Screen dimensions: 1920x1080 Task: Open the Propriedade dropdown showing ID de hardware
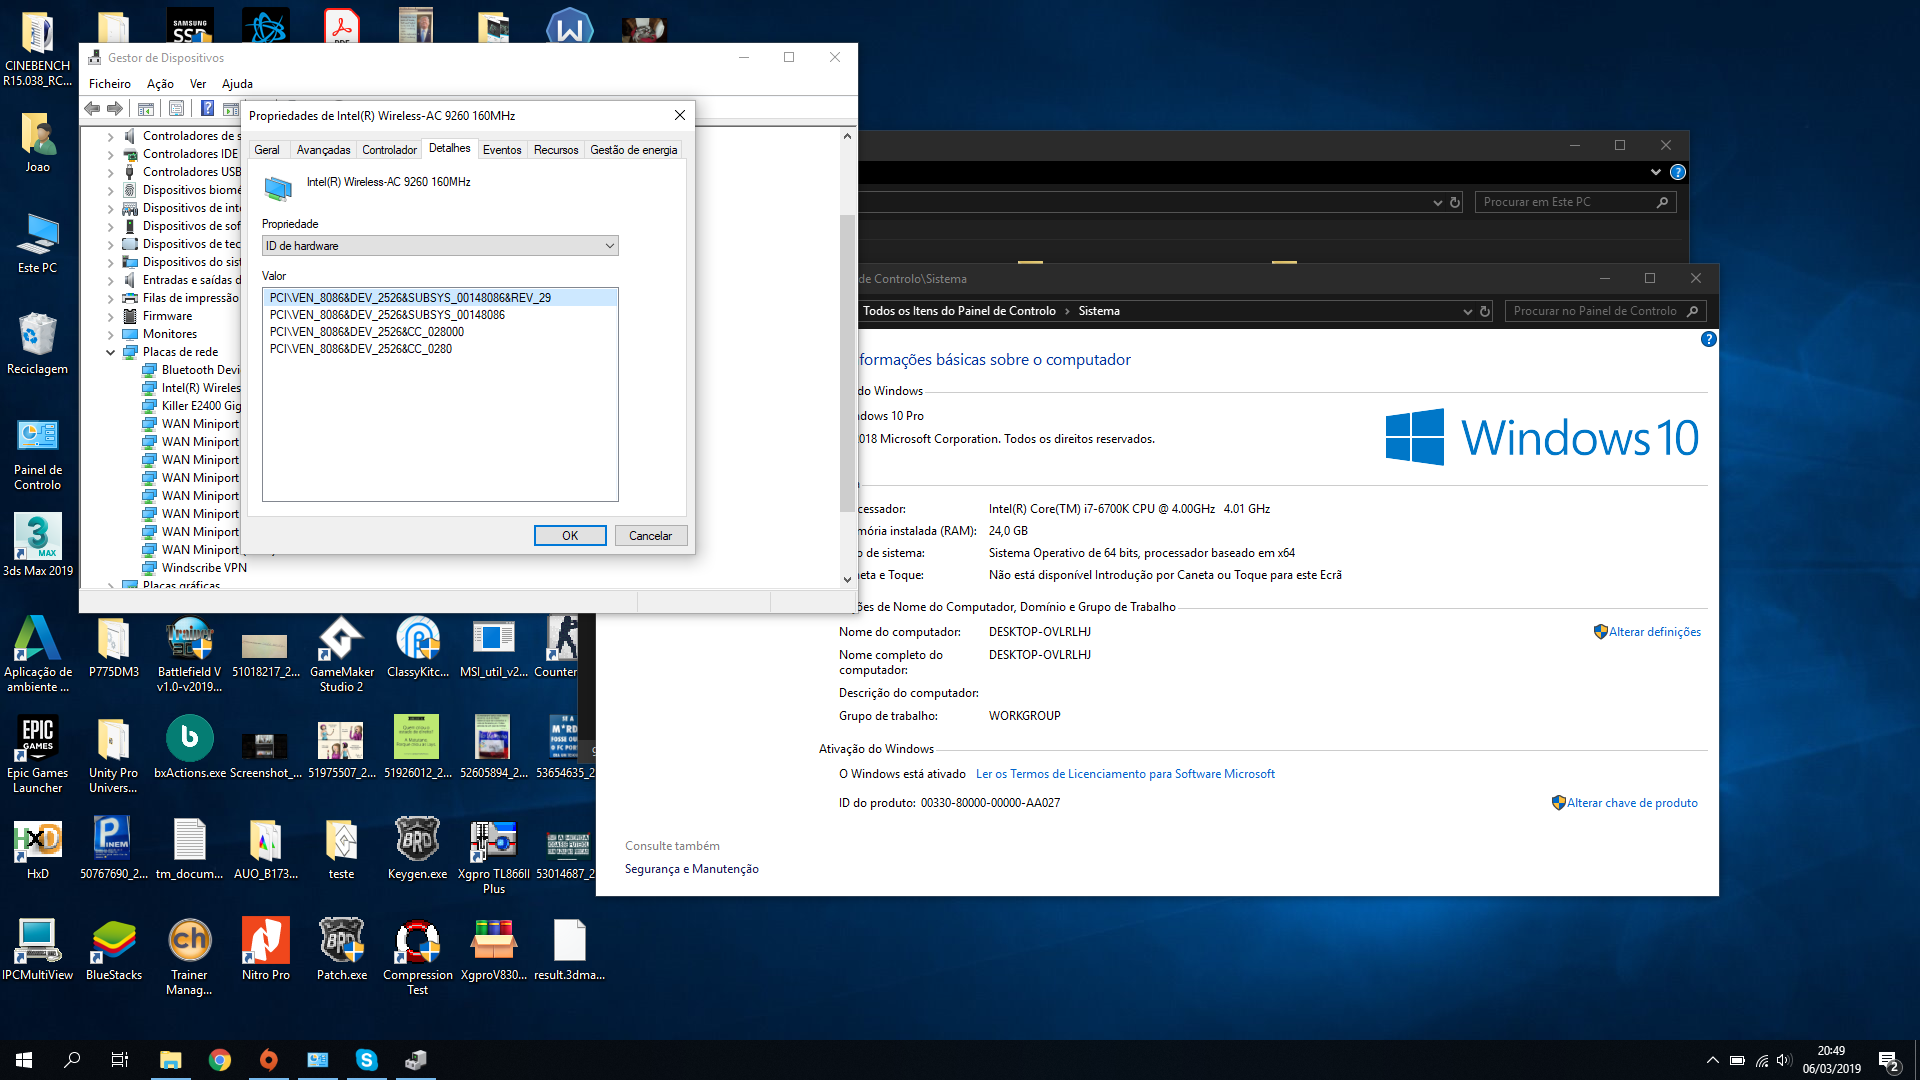click(x=440, y=246)
